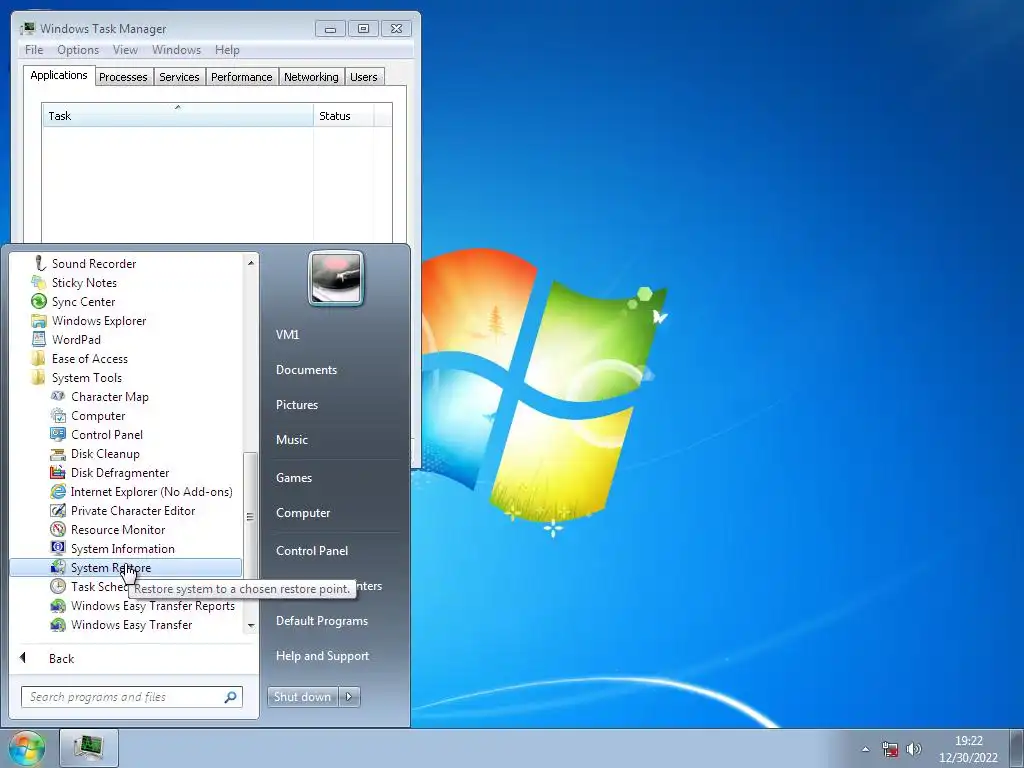Switch to the Services tab
Image resolution: width=1024 pixels, height=768 pixels.
[x=180, y=77]
